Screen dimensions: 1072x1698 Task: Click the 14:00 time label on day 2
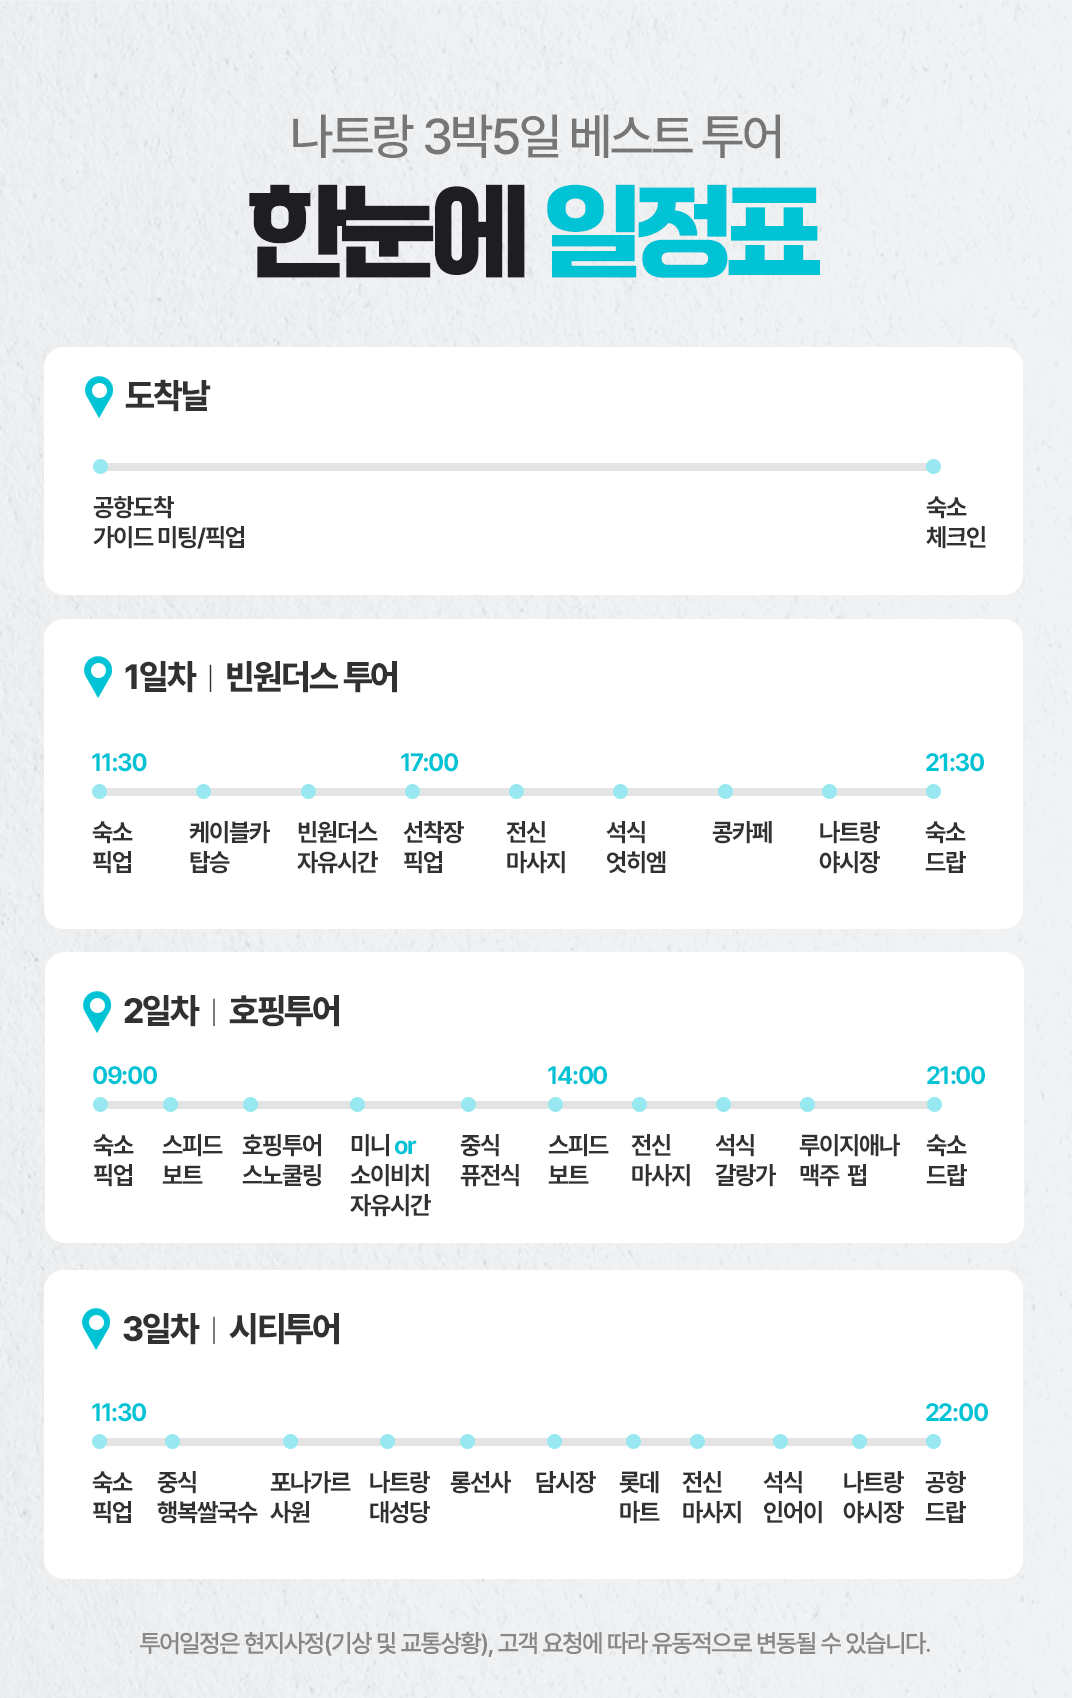pos(577,1076)
